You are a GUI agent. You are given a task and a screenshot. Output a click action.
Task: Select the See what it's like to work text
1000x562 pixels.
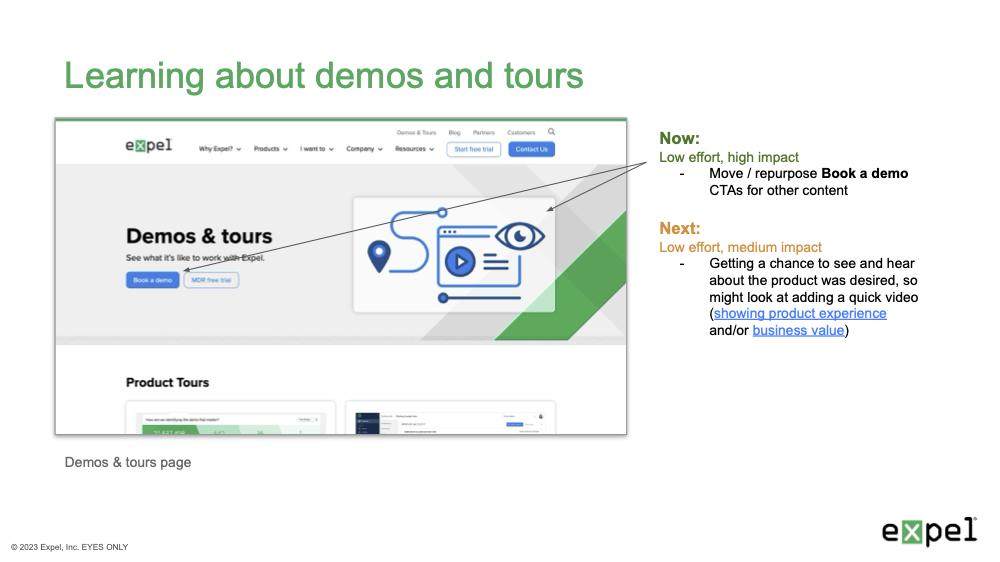(195, 258)
